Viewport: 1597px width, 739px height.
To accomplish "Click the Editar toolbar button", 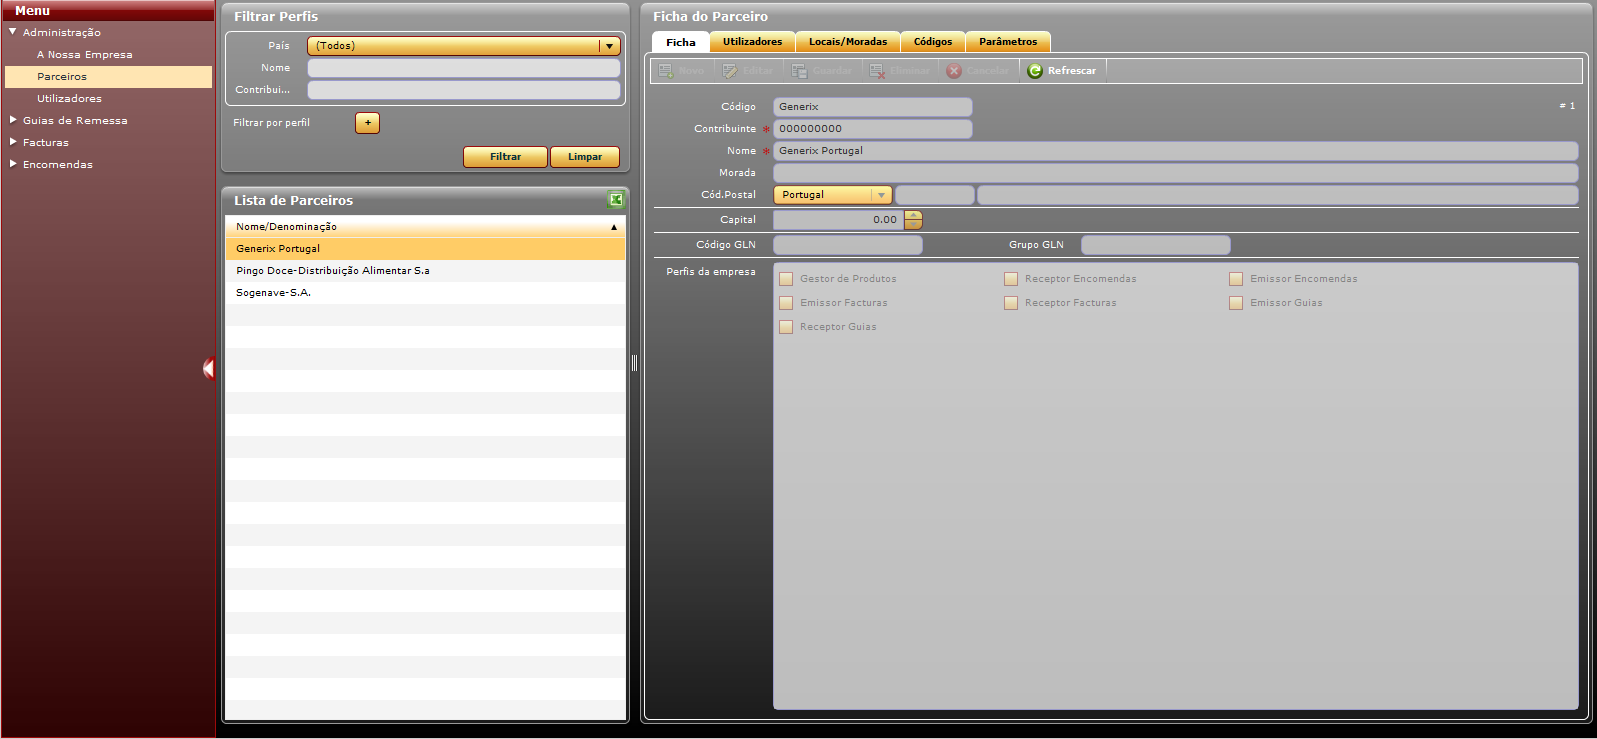I will [x=748, y=71].
